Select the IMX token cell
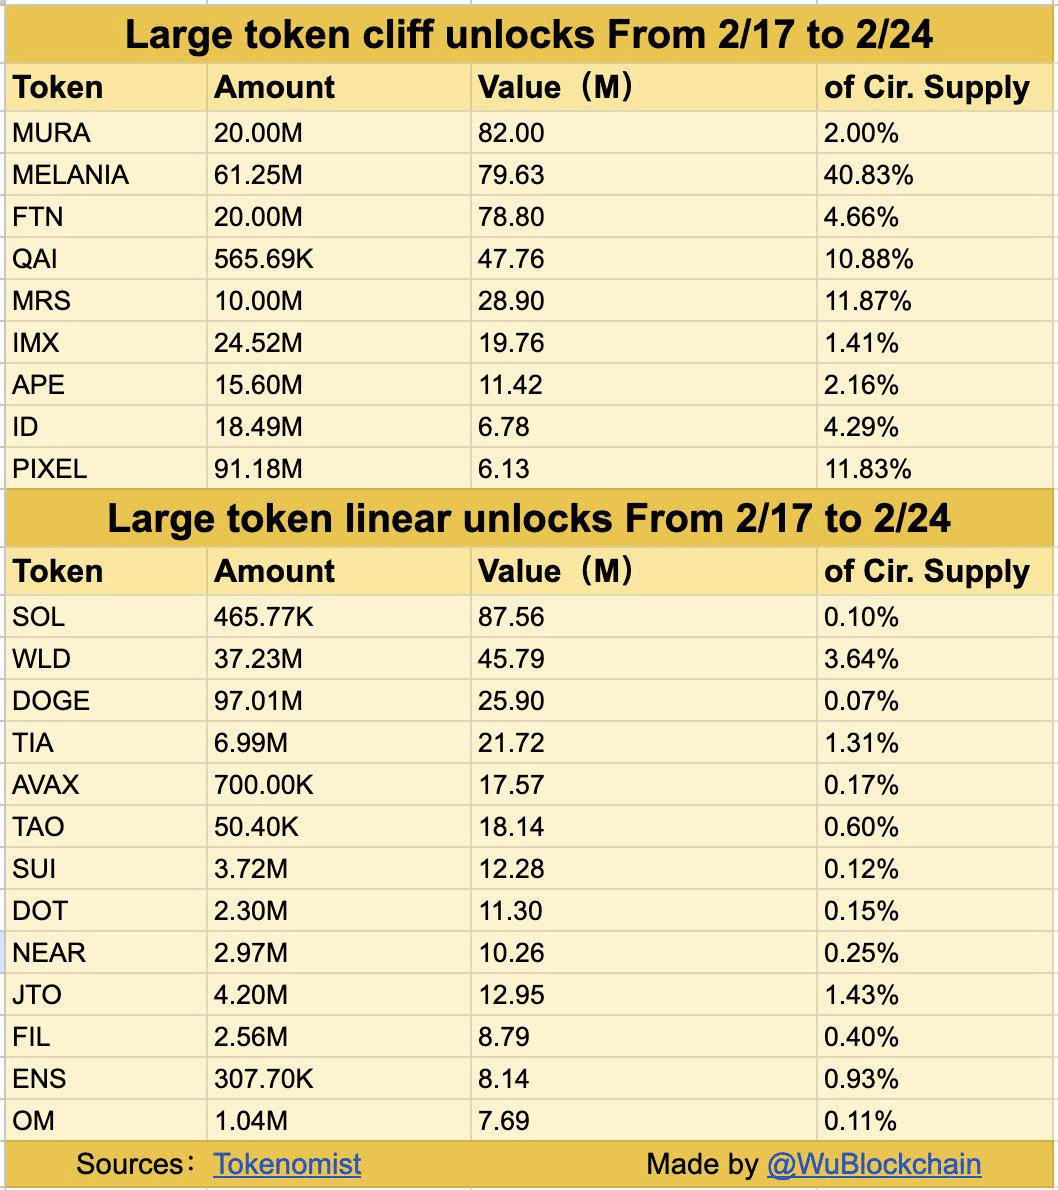1058x1190 pixels. [35, 343]
